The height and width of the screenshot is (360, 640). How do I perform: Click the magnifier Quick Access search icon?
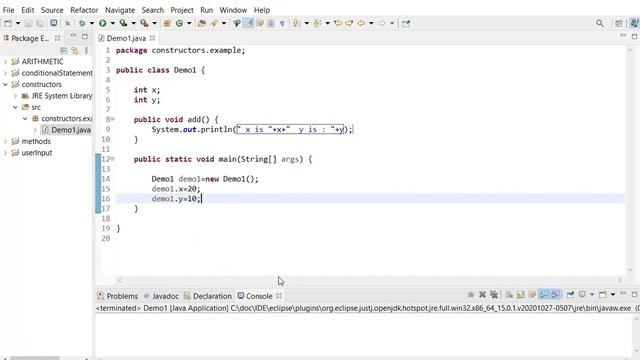click(x=600, y=23)
